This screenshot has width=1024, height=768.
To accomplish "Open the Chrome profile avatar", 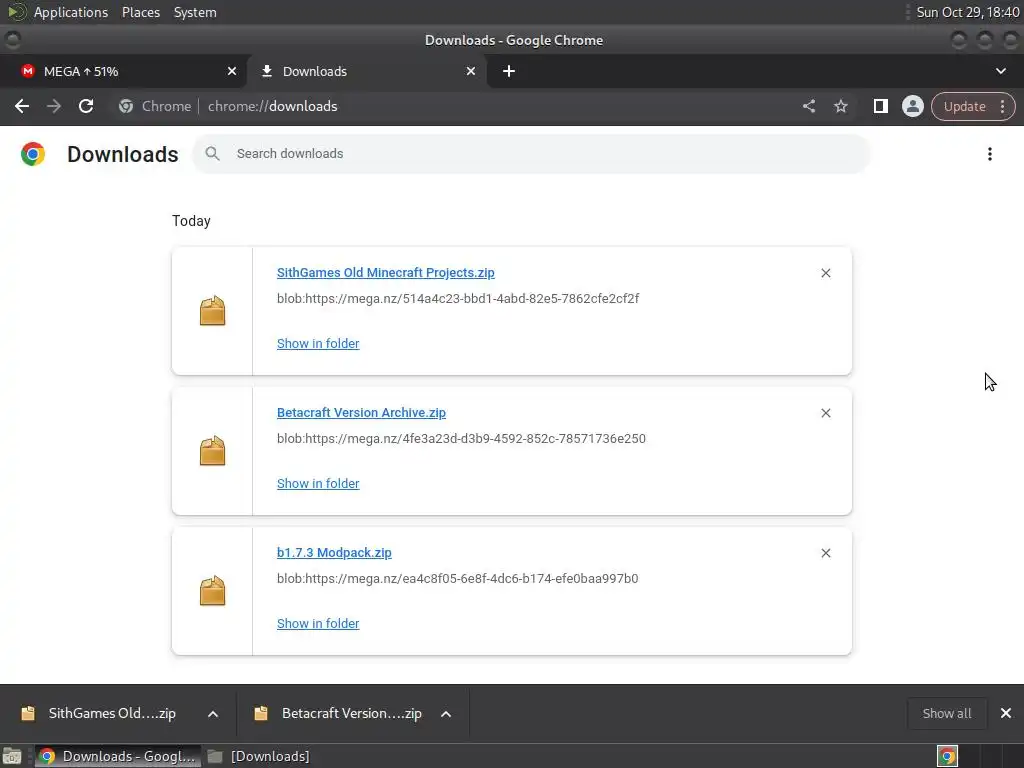I will [x=913, y=106].
